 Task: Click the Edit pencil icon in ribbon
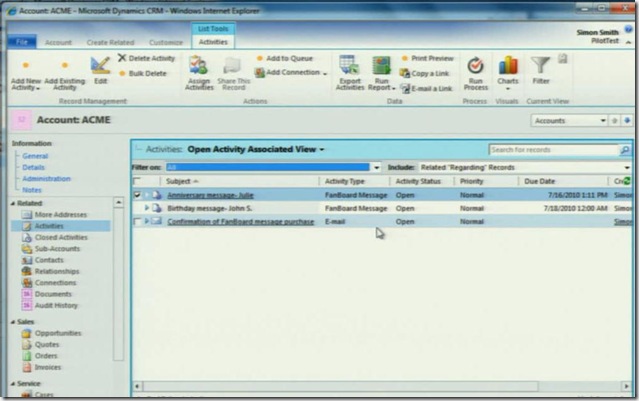tap(100, 65)
